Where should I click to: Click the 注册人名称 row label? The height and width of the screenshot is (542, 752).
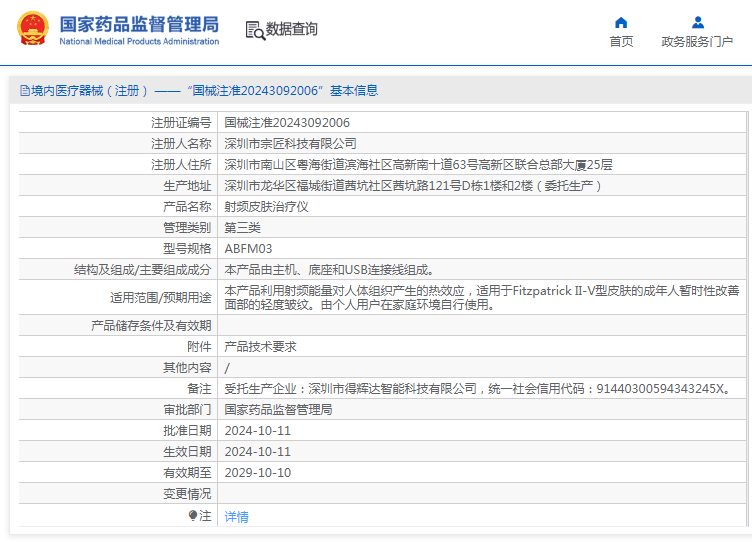click(181, 144)
